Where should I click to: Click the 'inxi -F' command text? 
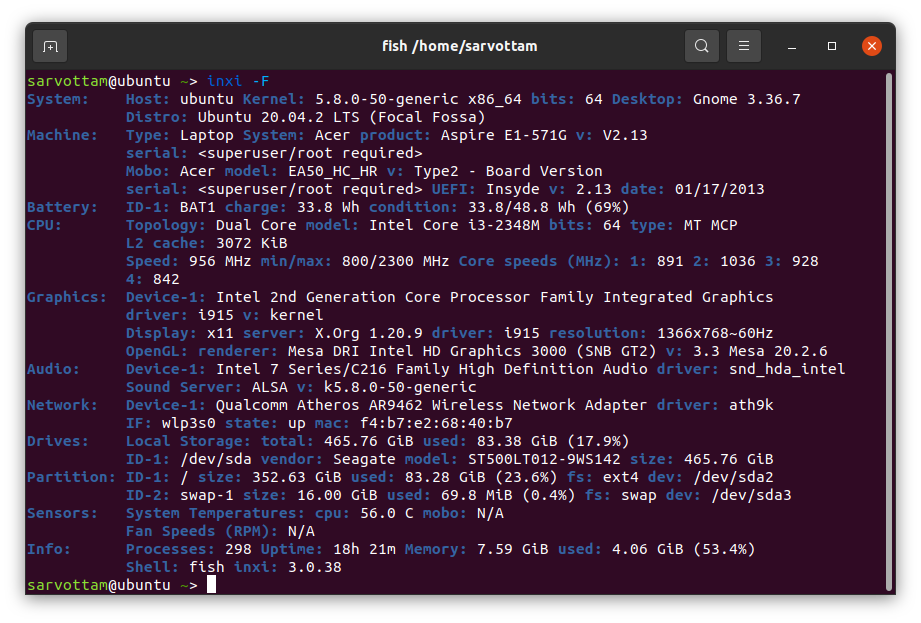[239, 81]
